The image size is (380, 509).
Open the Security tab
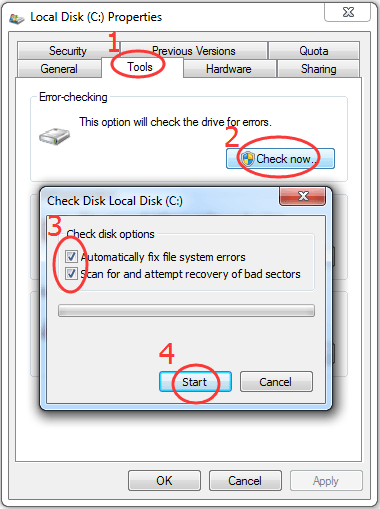[x=68, y=51]
